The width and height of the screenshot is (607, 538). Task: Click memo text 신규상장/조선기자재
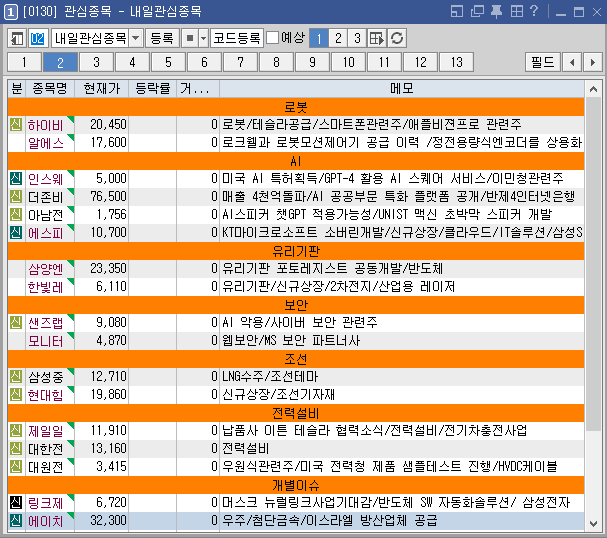[x=278, y=394]
